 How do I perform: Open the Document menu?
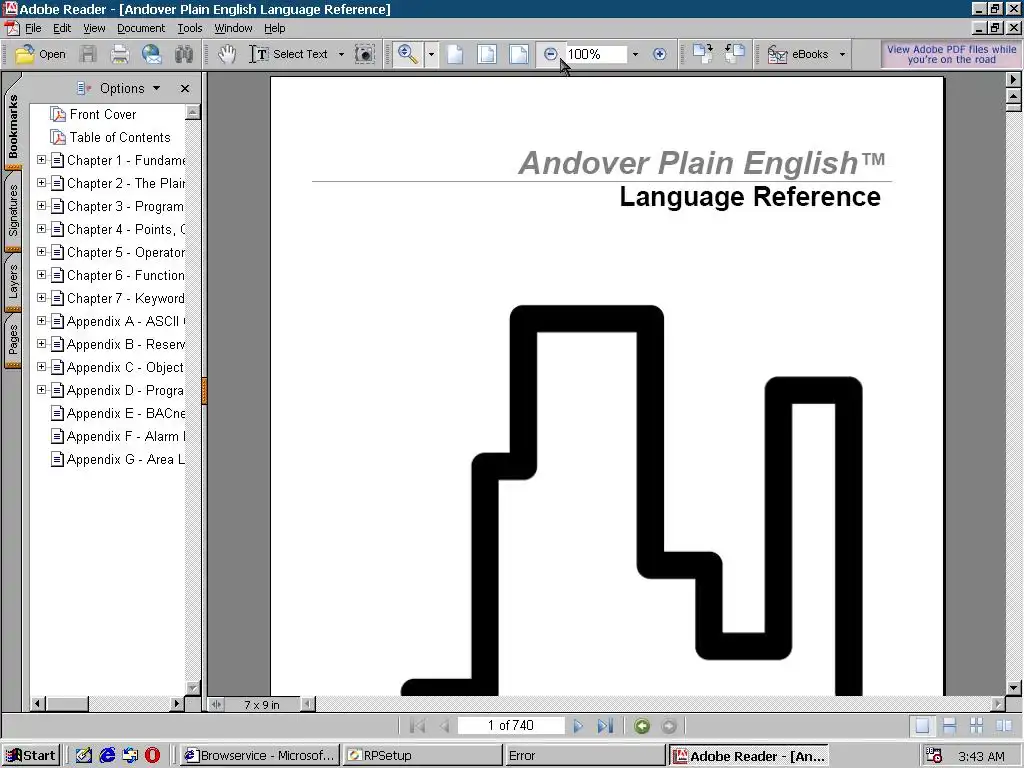141,28
